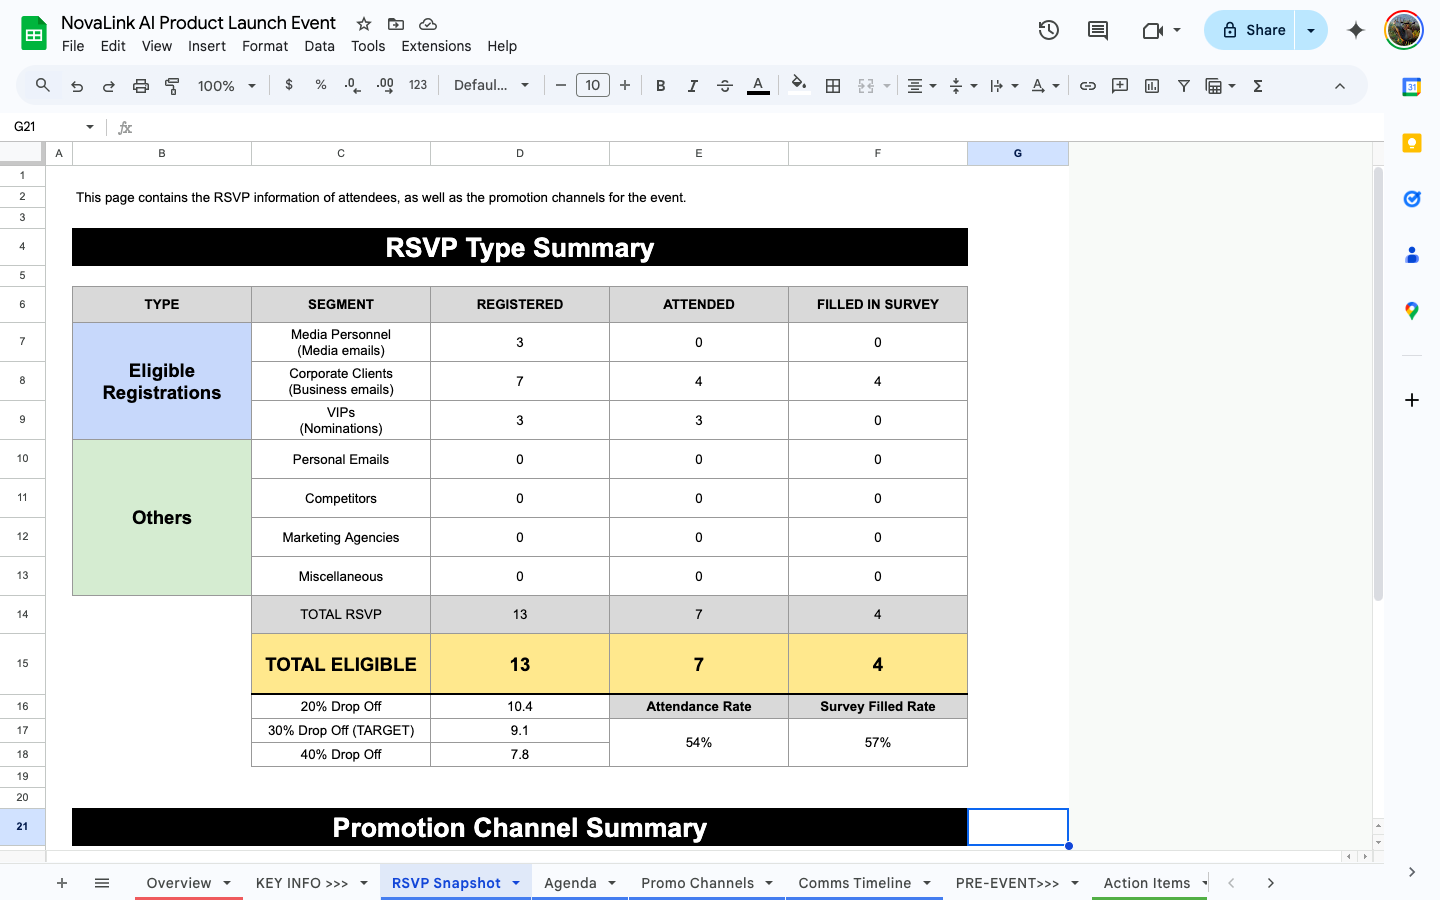Collapse the toolbar with the chevron
Image resolution: width=1440 pixels, height=900 pixels.
tap(1340, 86)
